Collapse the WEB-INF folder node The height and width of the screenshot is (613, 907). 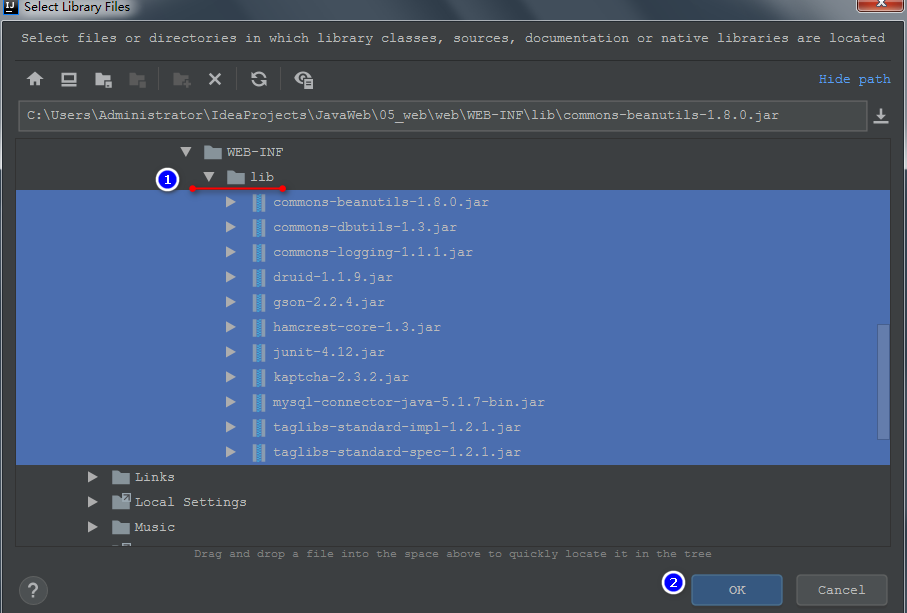[186, 152]
